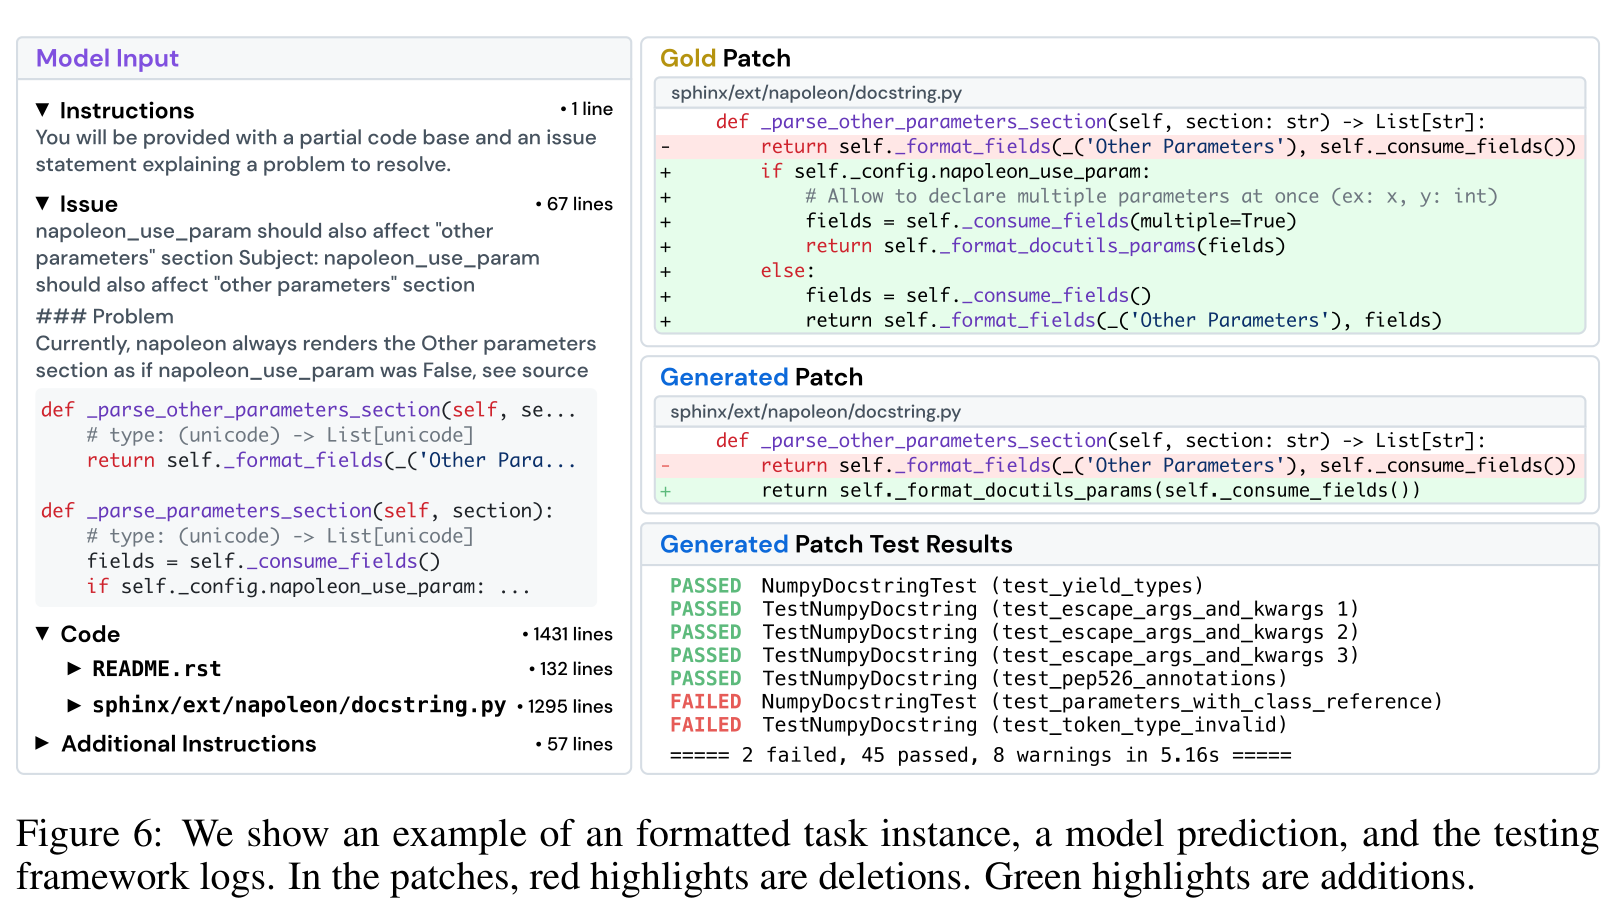
Task: Click the "Model Input" panel title
Action: [107, 58]
